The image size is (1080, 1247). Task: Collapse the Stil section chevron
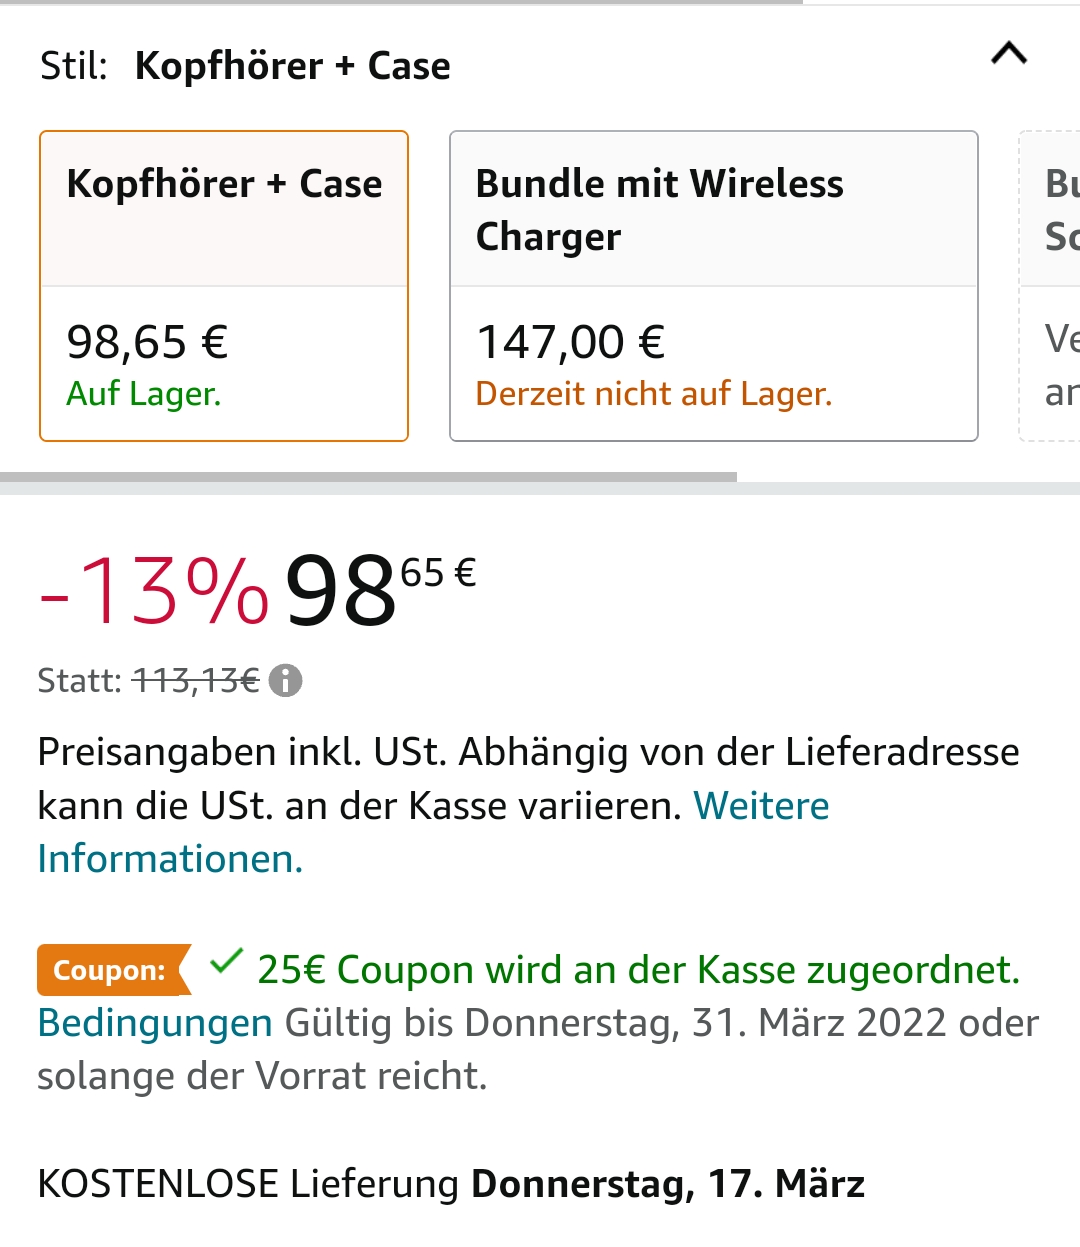[x=1009, y=54]
